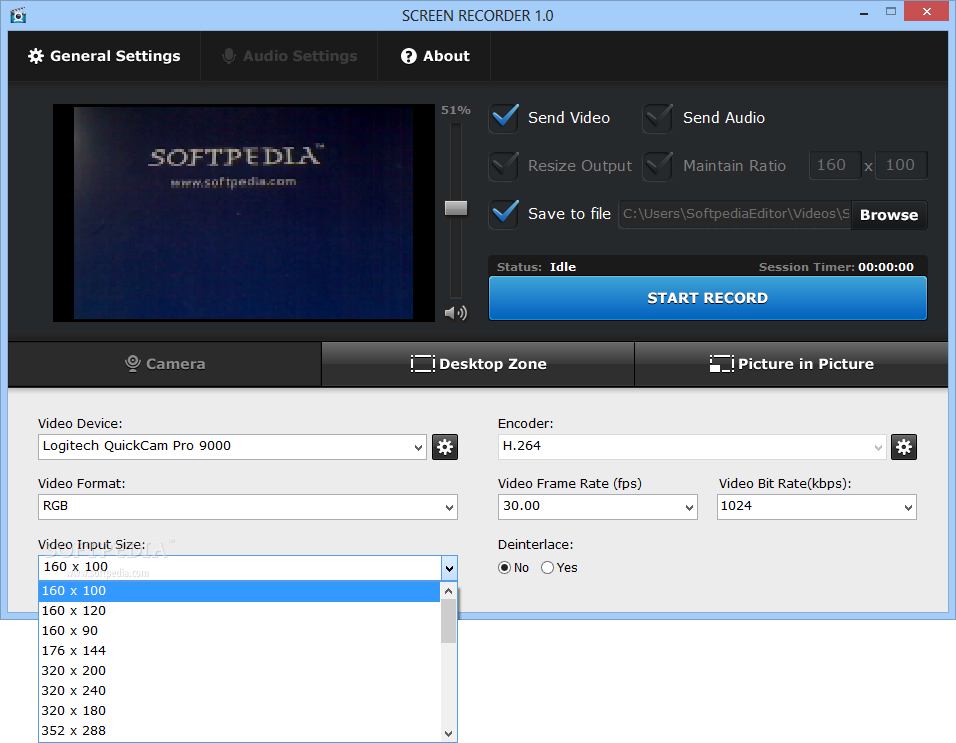The image size is (956, 743).
Task: Choose 160 x 120 in size list
Action: [239, 611]
